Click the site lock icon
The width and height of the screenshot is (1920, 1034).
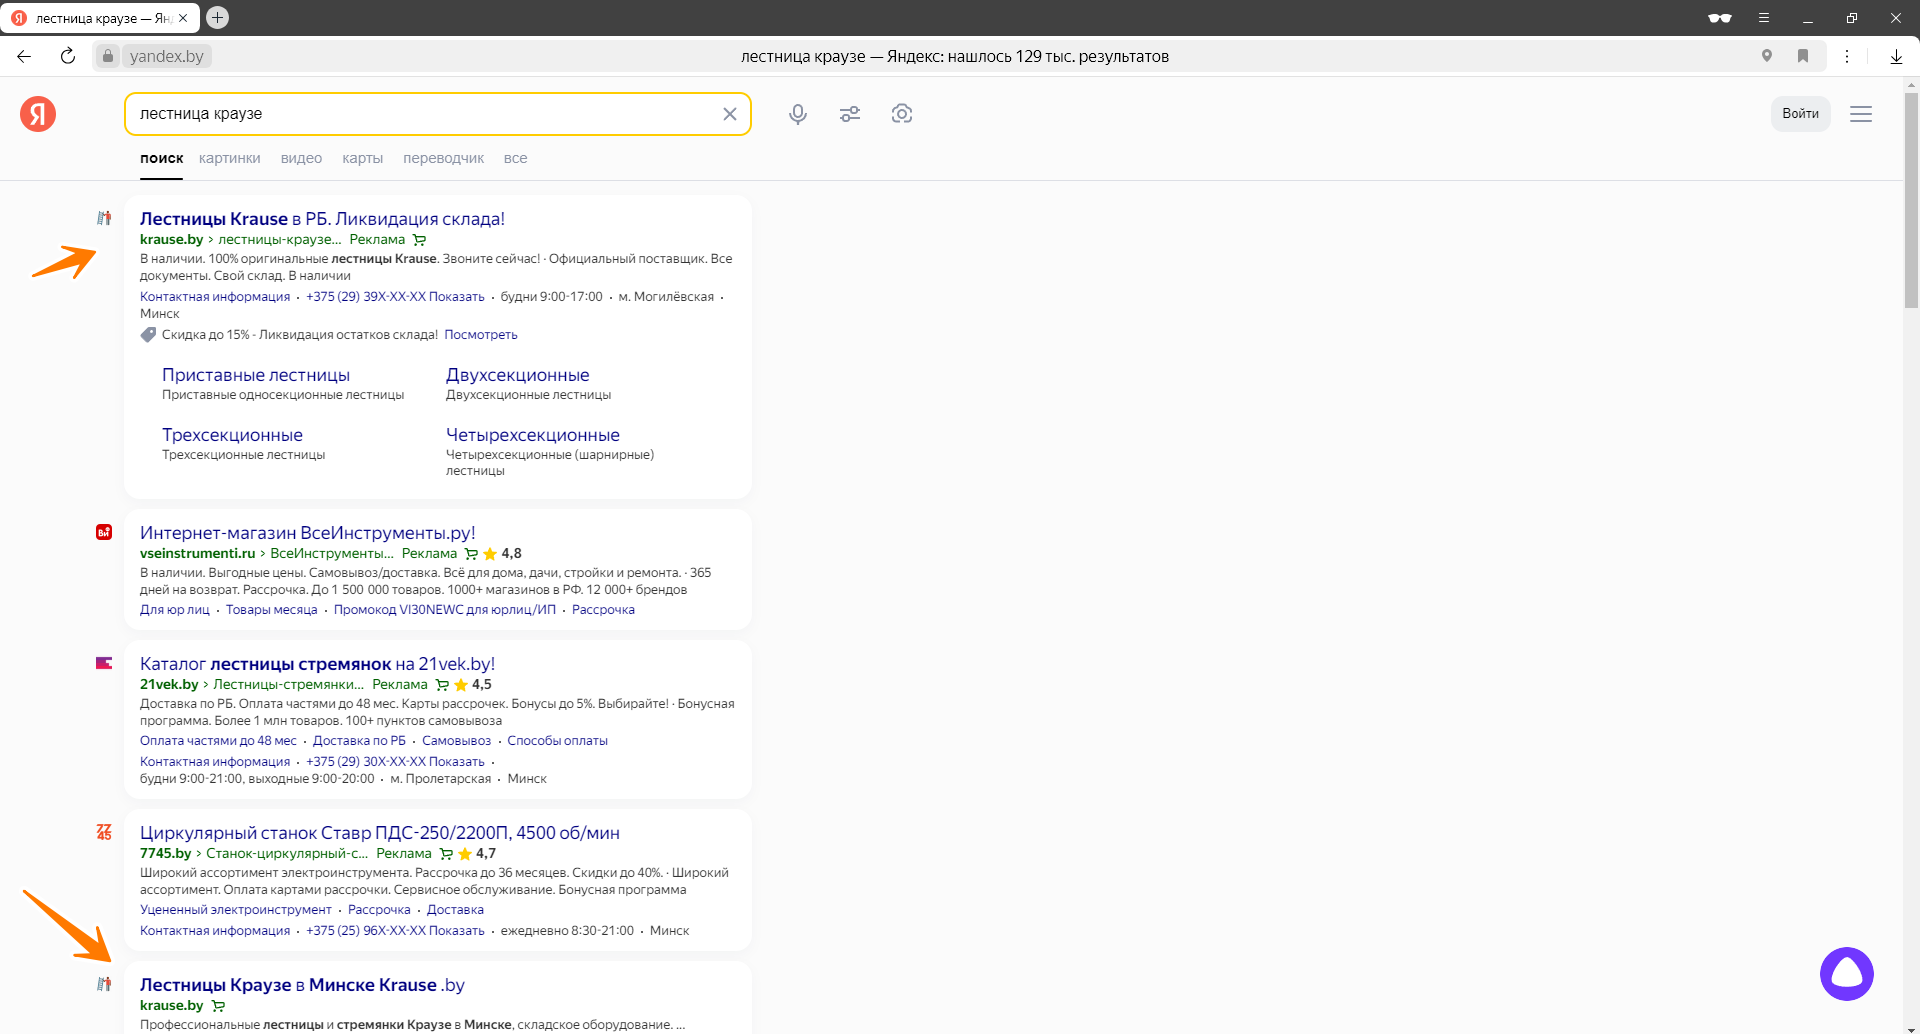pyautogui.click(x=108, y=56)
